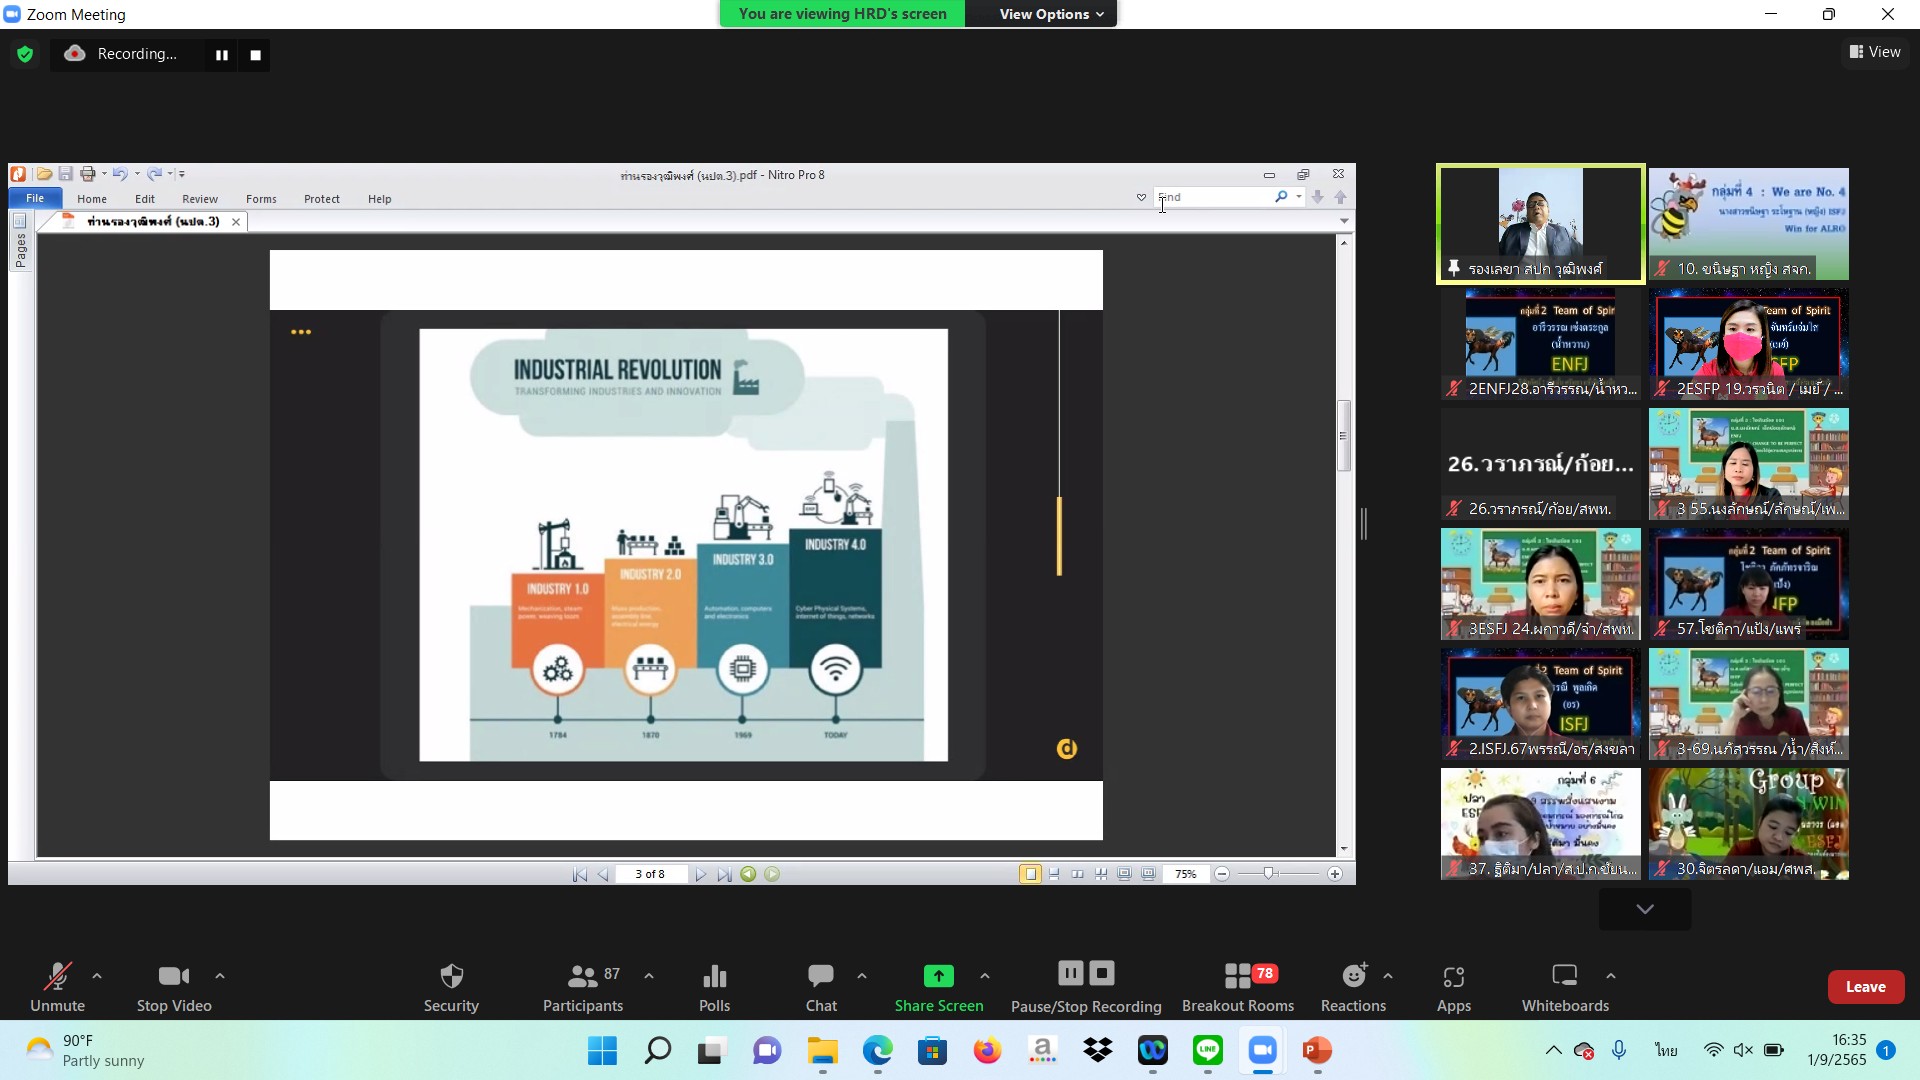Pause the recording at the top-left indicator
Viewport: 1920px width, 1080px height.
(222, 55)
